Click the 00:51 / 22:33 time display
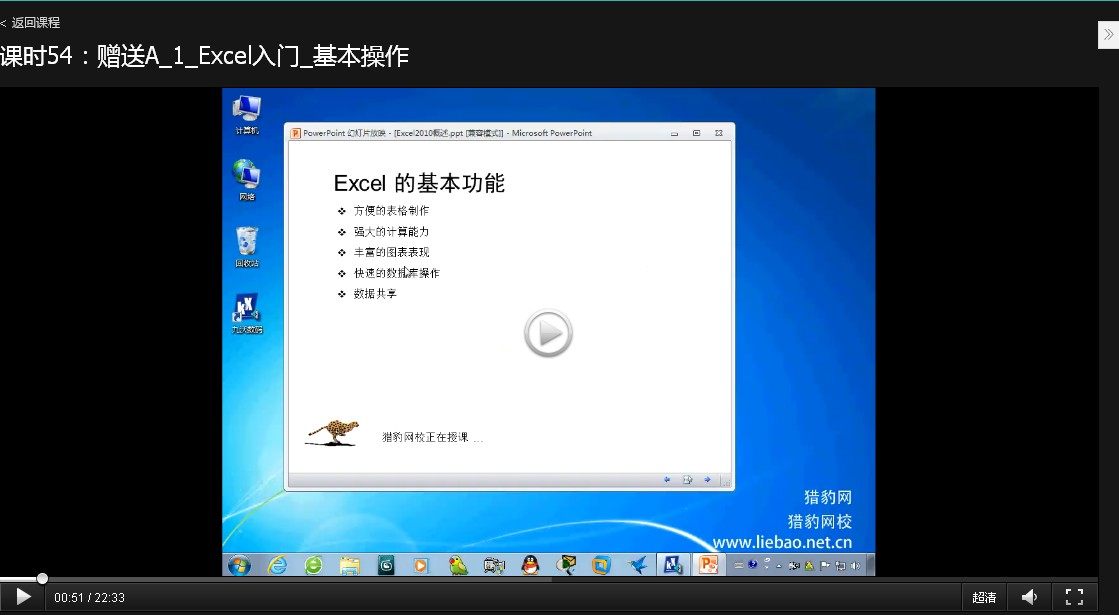 pos(89,597)
